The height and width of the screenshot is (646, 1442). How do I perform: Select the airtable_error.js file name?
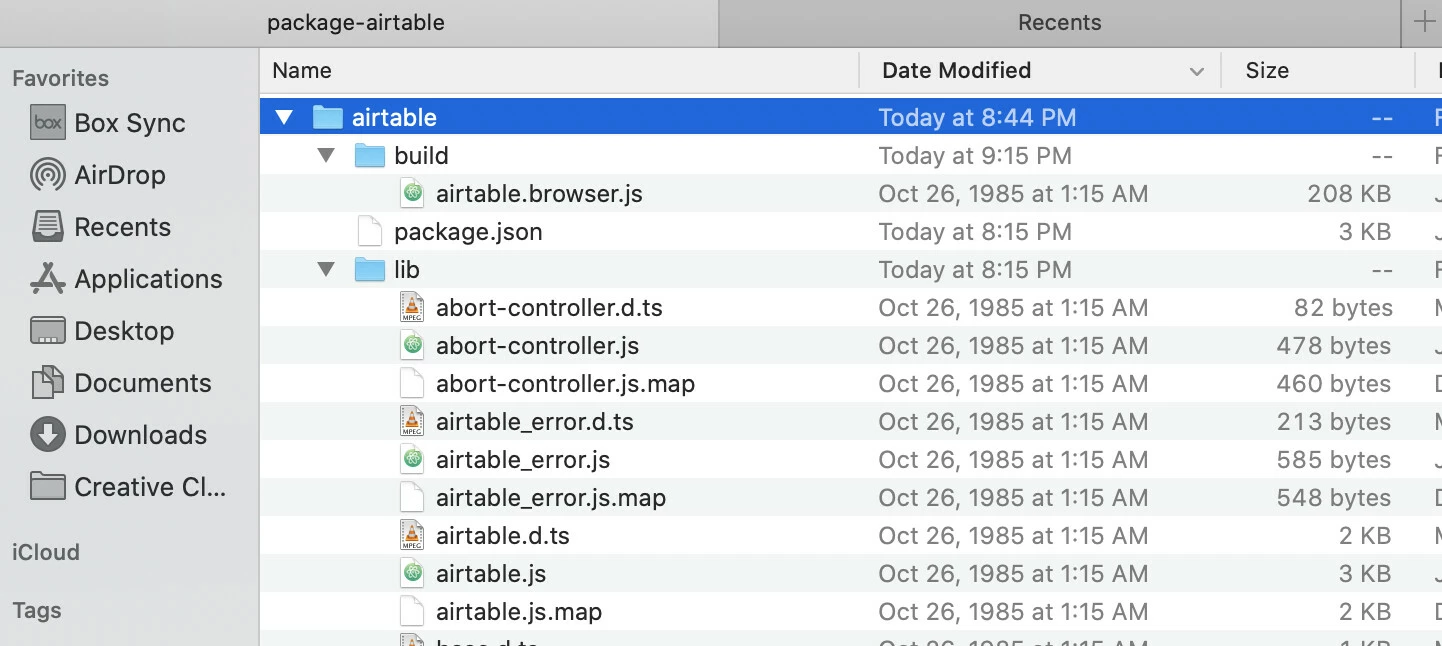(x=523, y=460)
